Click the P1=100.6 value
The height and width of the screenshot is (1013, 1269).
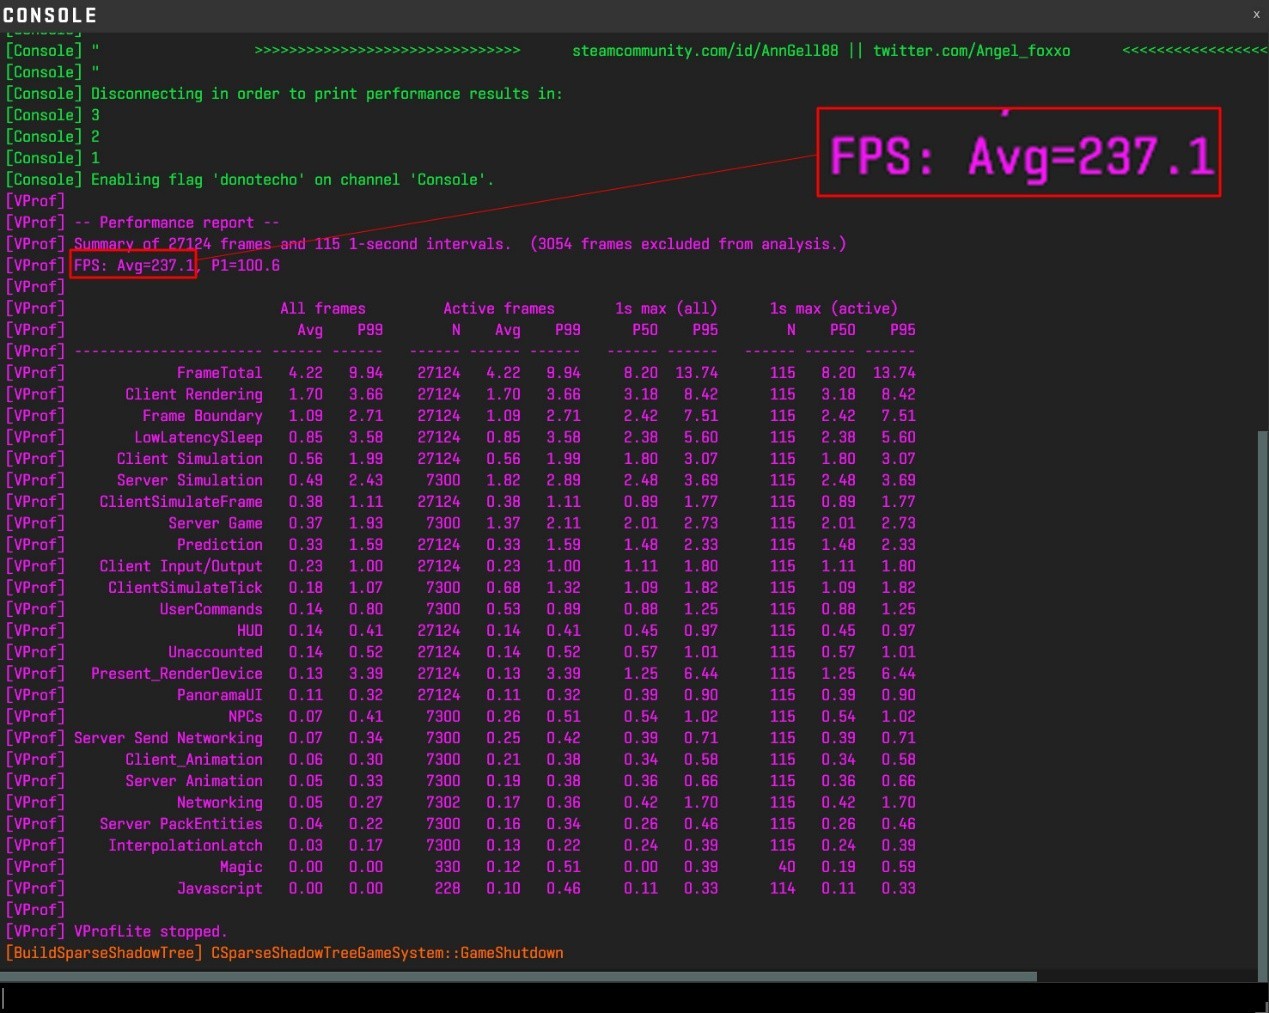(245, 266)
